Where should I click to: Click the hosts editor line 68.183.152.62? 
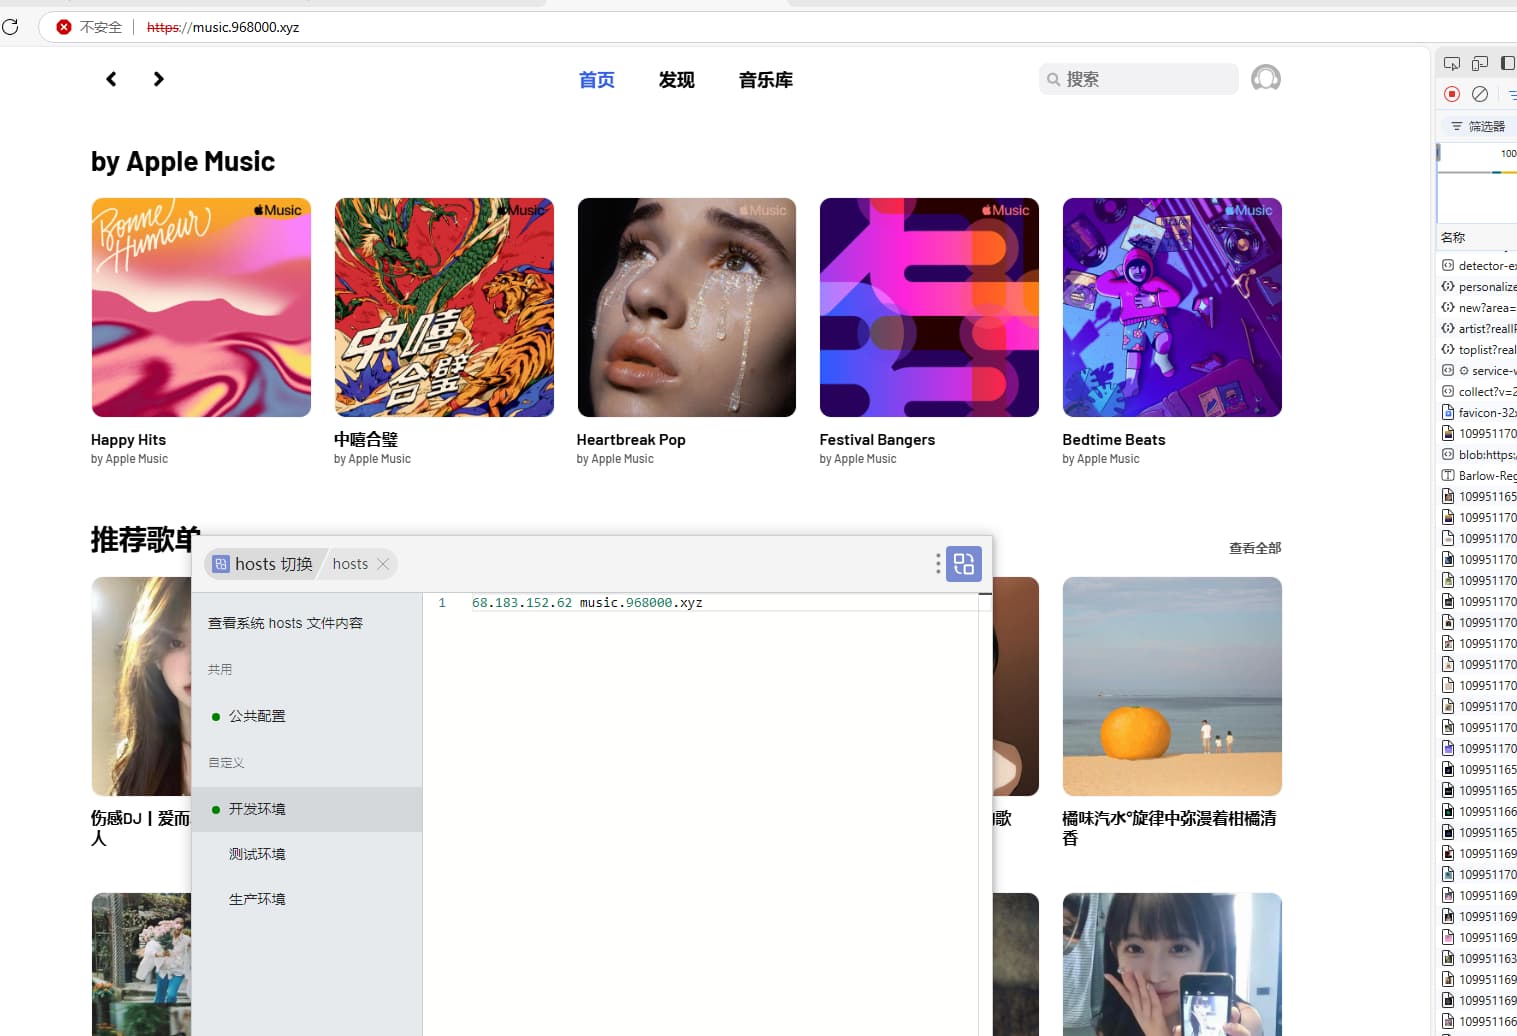click(587, 603)
